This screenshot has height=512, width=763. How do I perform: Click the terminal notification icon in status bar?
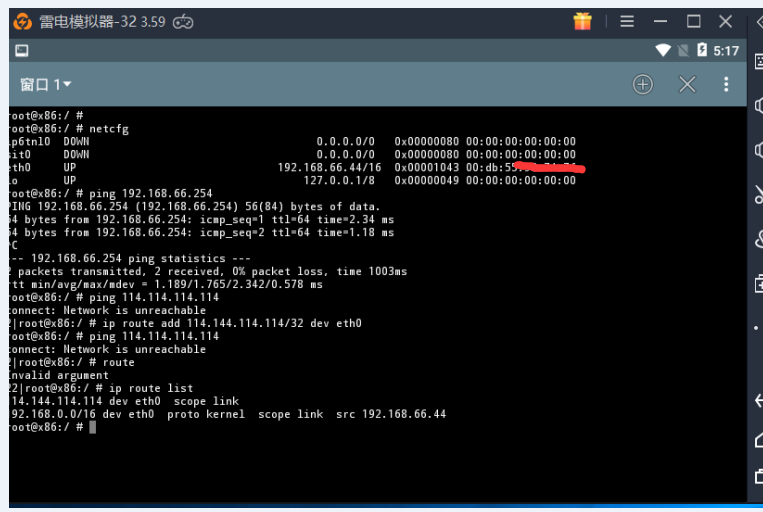point(22,50)
